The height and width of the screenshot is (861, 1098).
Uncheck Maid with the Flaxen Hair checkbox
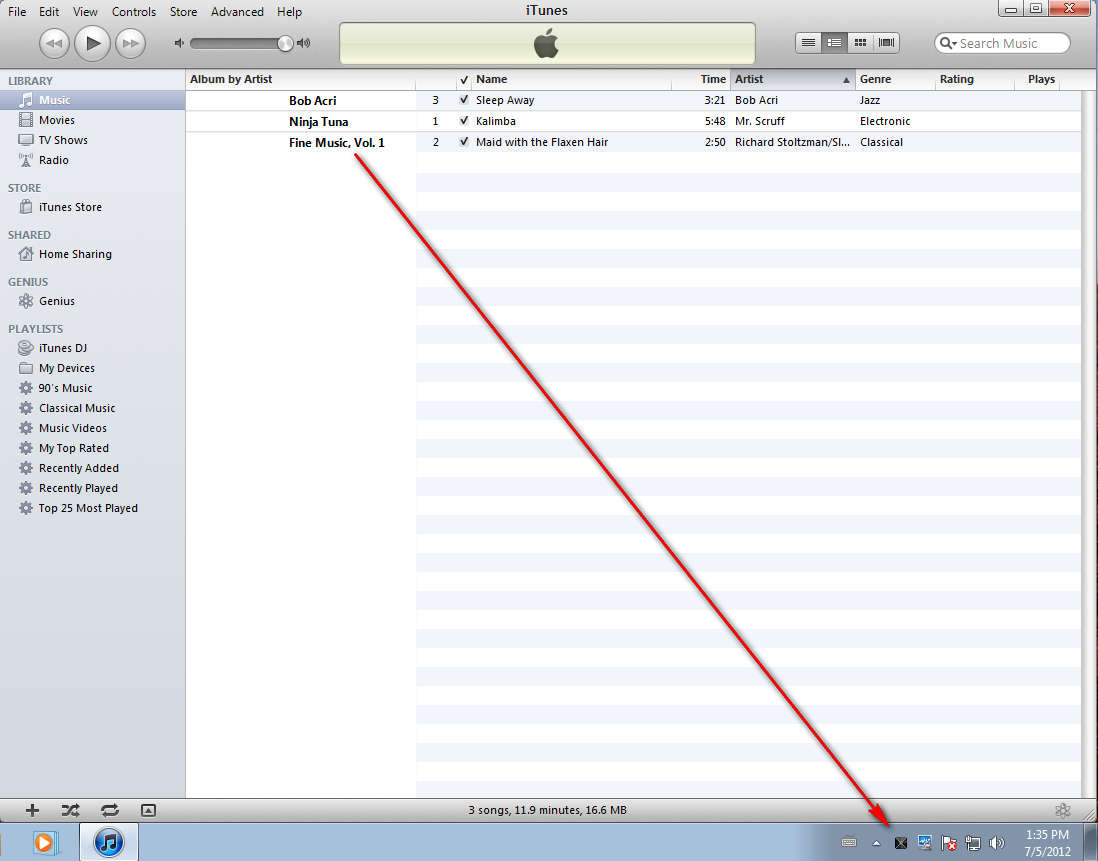(464, 142)
